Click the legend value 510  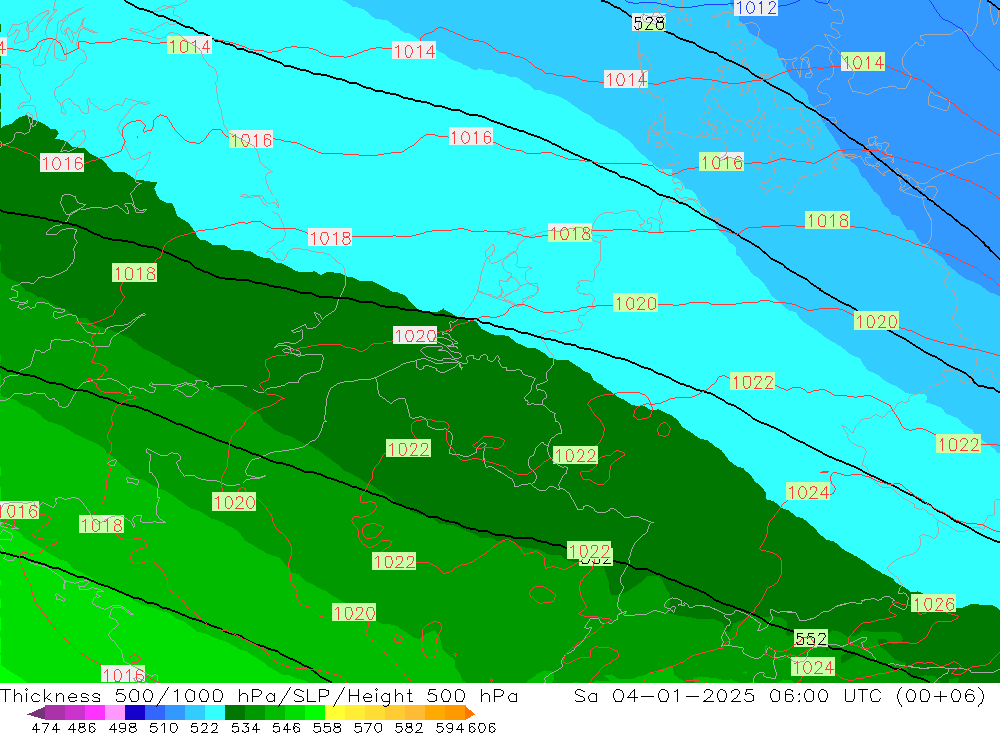click(164, 727)
